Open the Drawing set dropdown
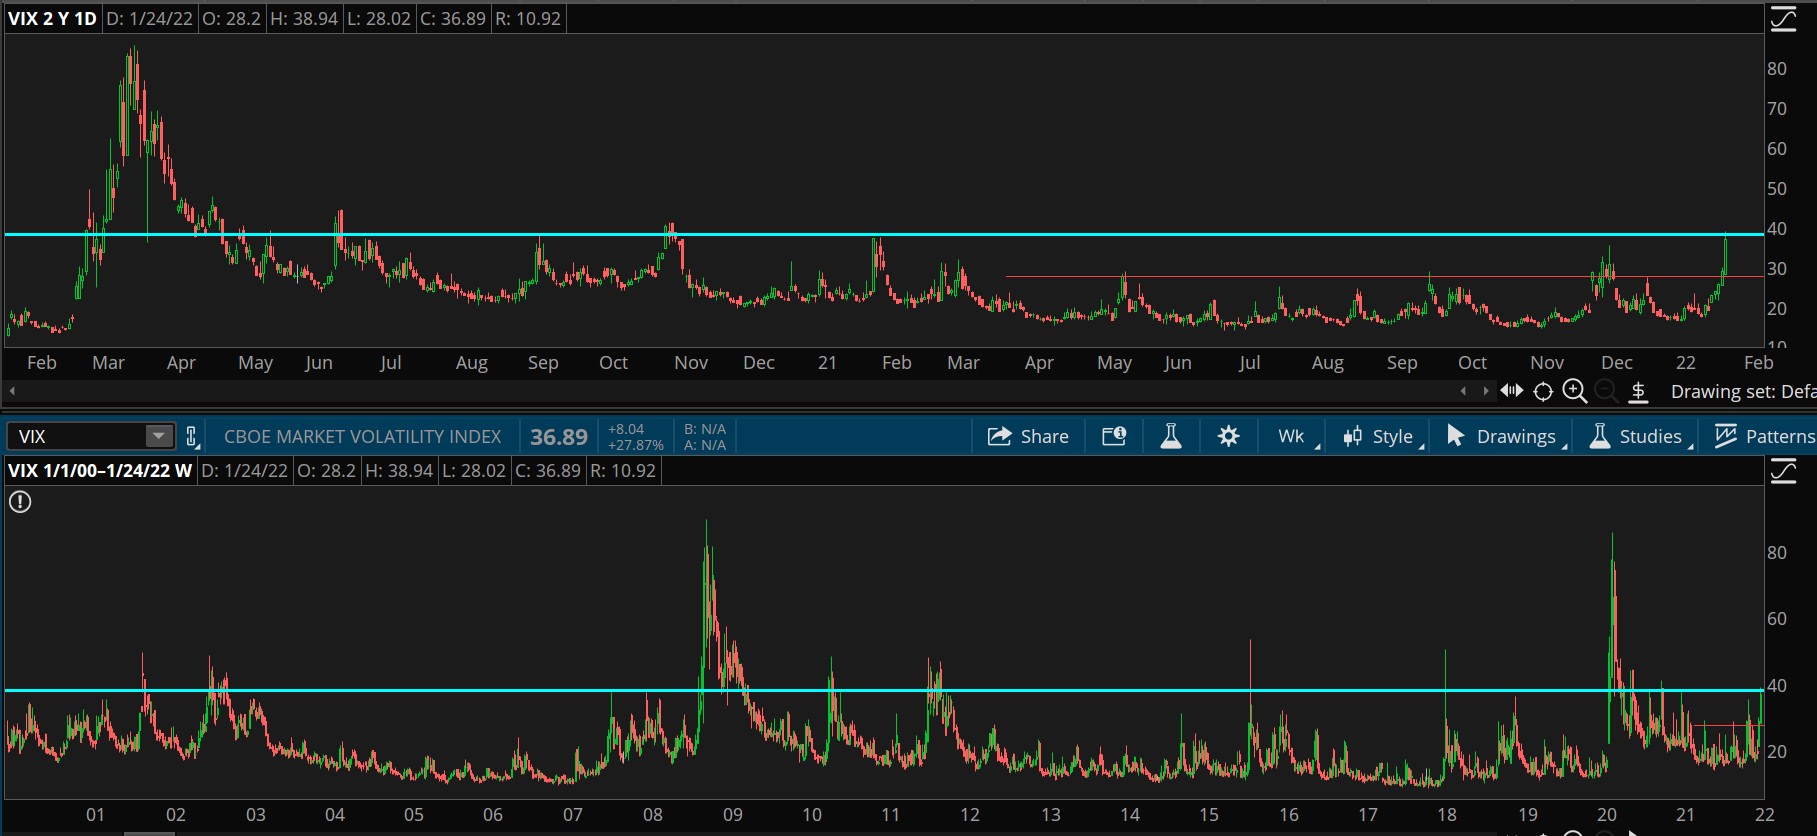The width and height of the screenshot is (1817, 836). click(1743, 392)
